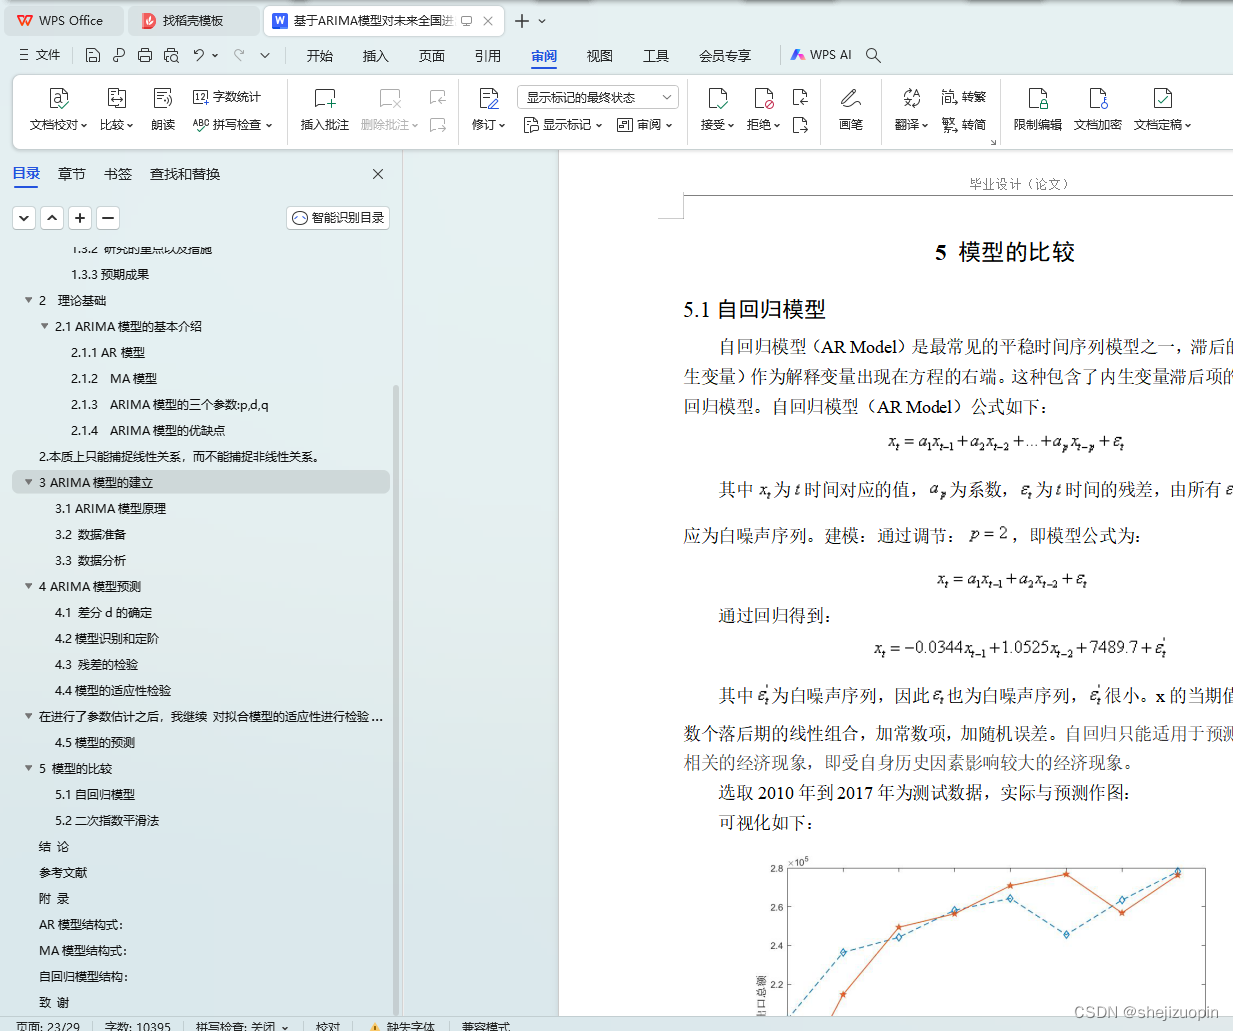This screenshot has height=1031, width=1233.
Task: Convert text with 转简 button
Action: 964,125
